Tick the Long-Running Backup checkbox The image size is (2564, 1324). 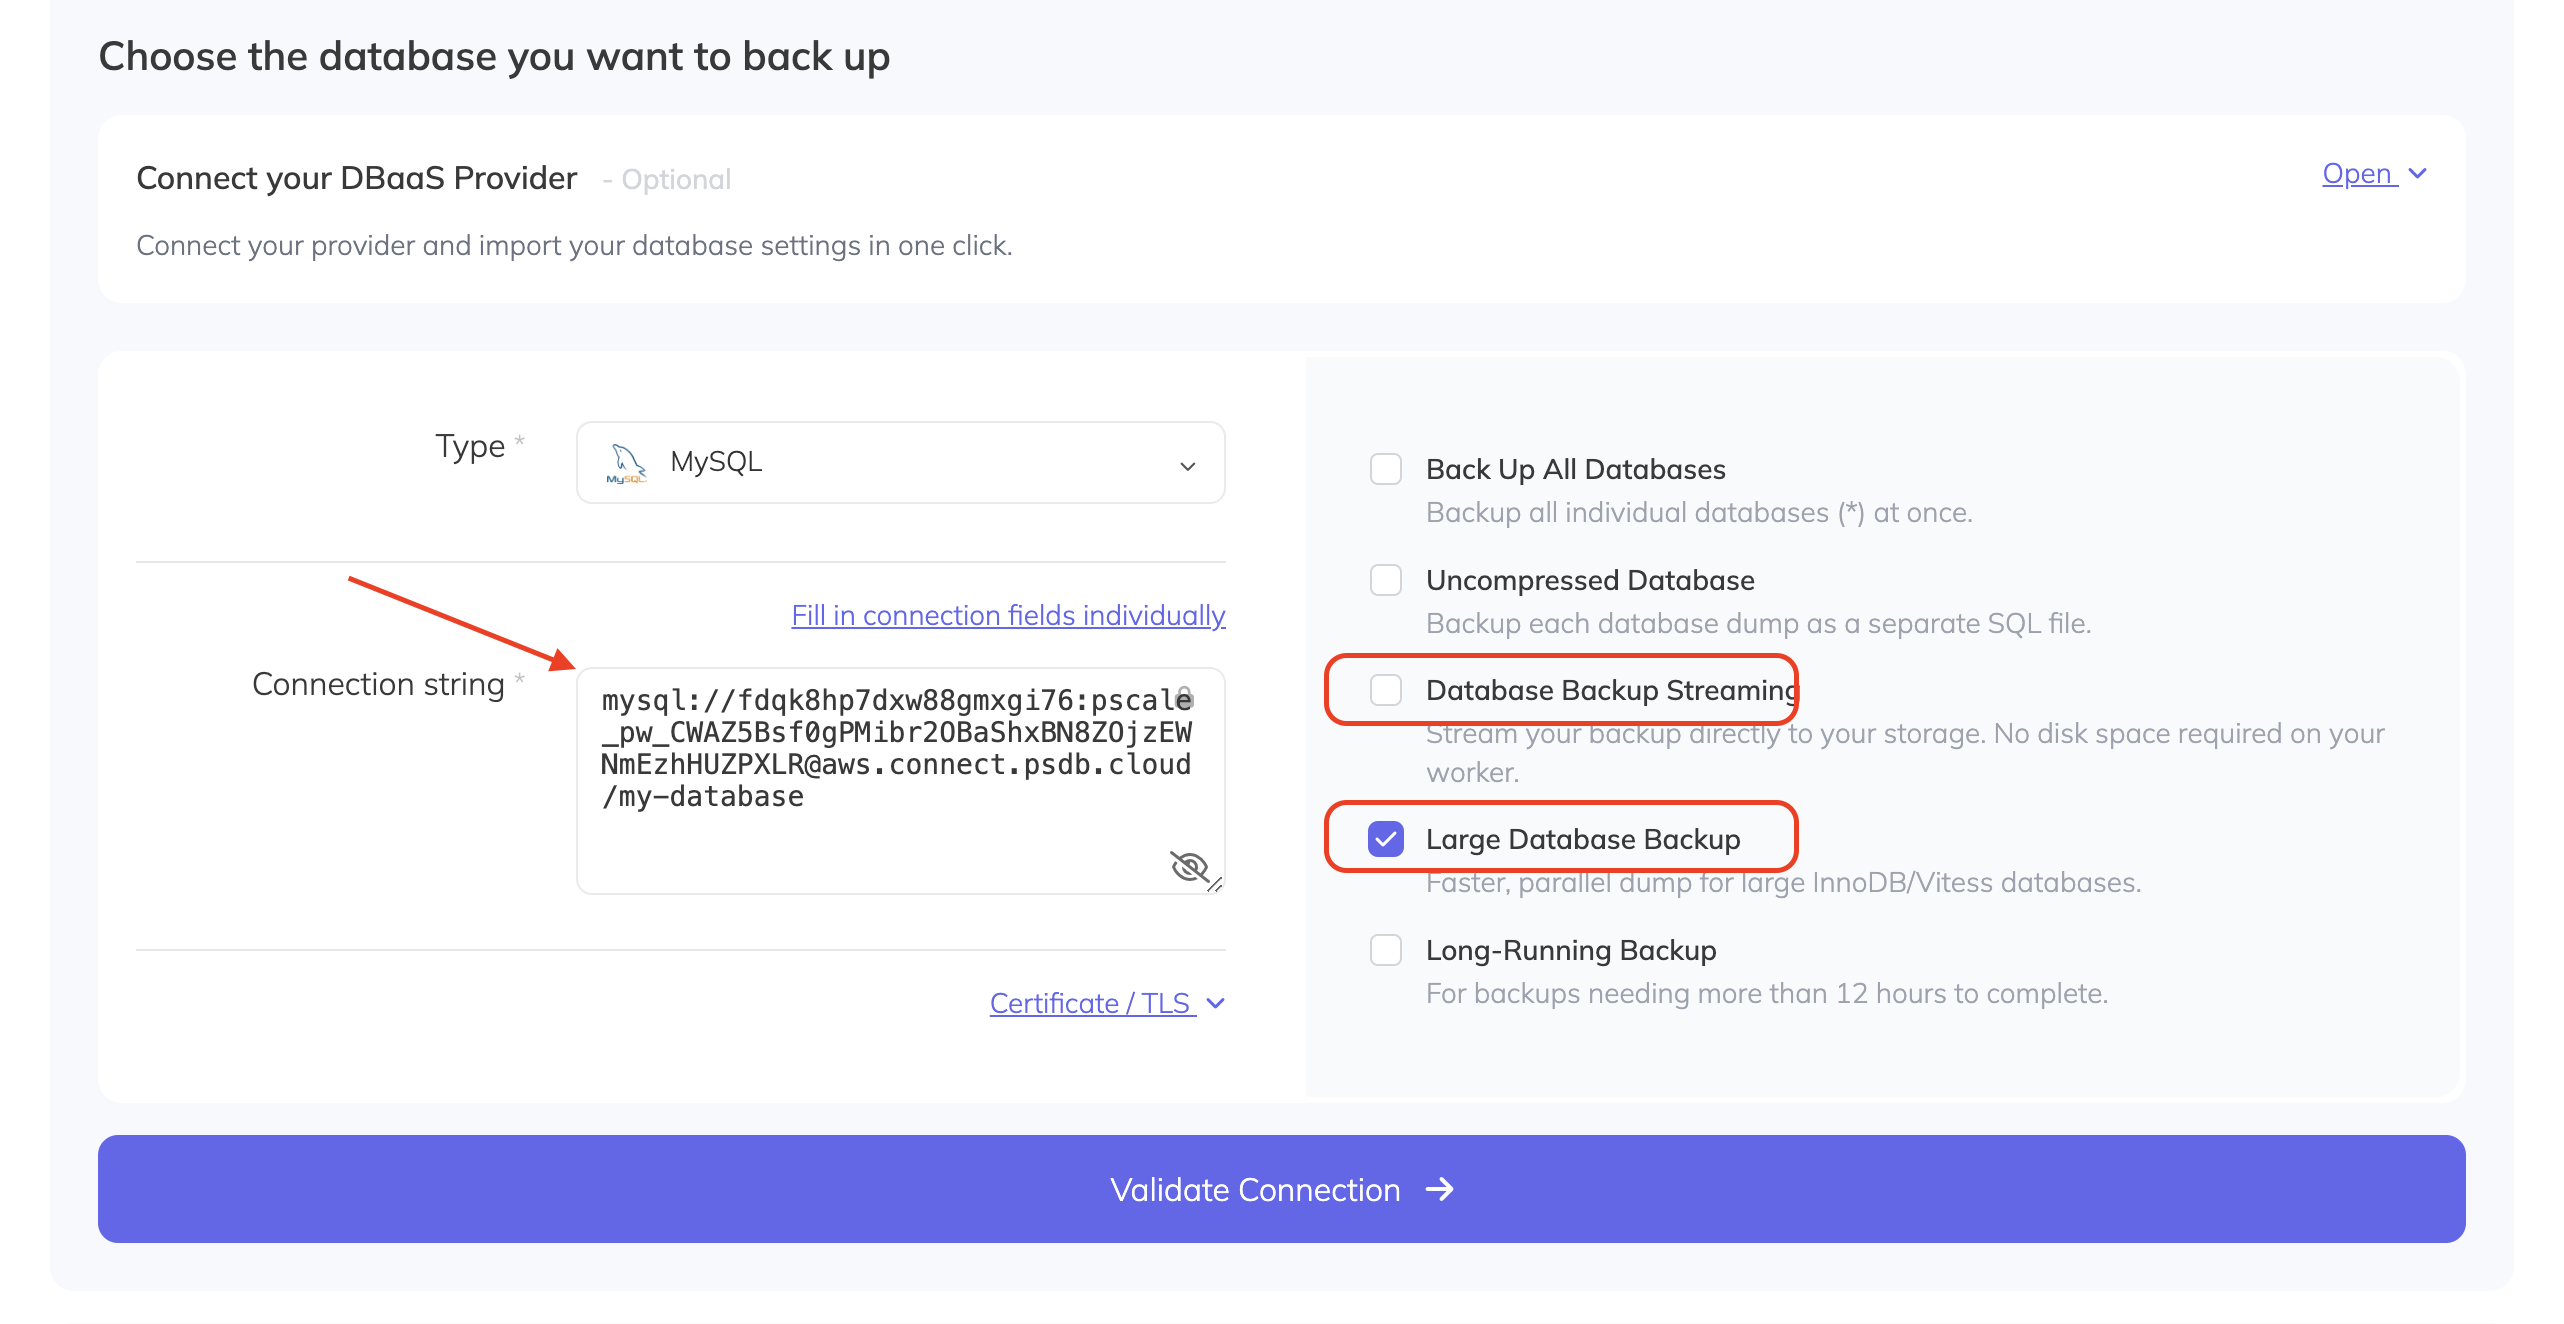(x=1386, y=950)
